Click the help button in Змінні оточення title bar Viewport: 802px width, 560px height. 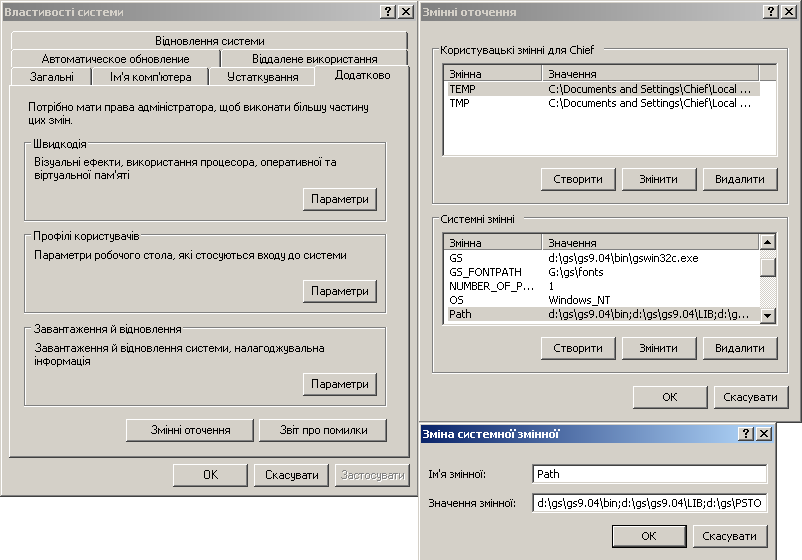tap(773, 12)
